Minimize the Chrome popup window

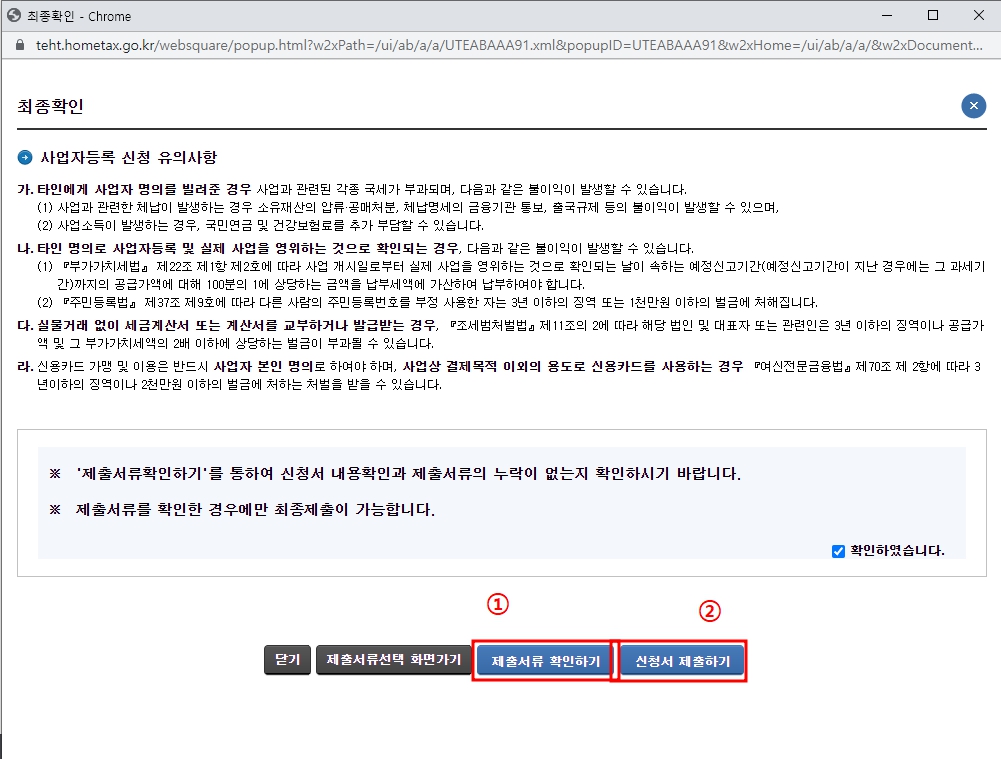click(887, 15)
